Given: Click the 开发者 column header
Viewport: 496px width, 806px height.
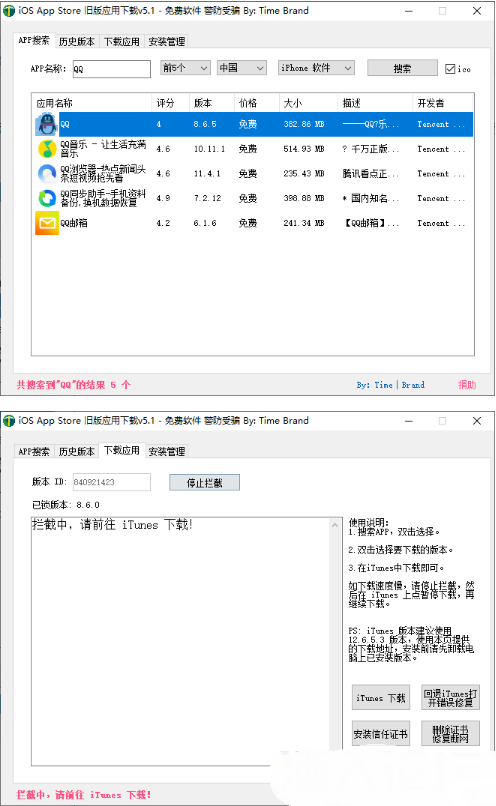Looking at the screenshot, I should [x=443, y=103].
